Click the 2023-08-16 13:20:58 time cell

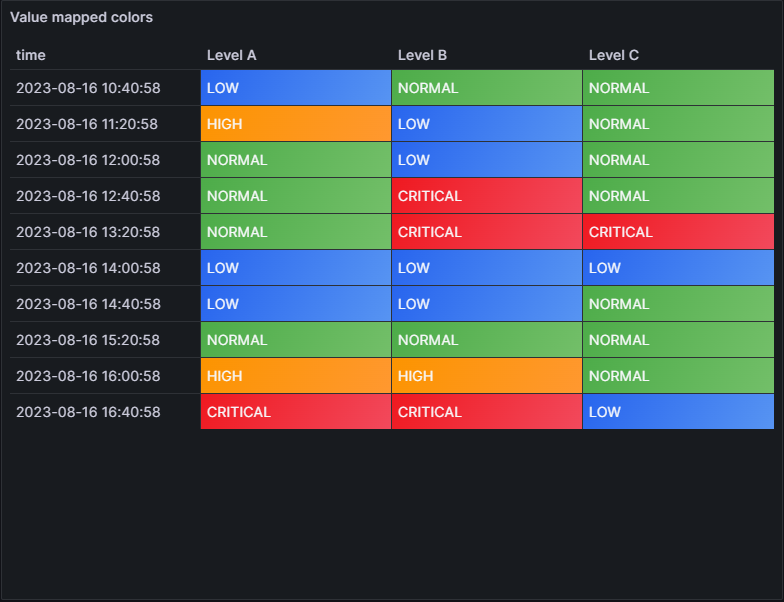click(x=88, y=232)
